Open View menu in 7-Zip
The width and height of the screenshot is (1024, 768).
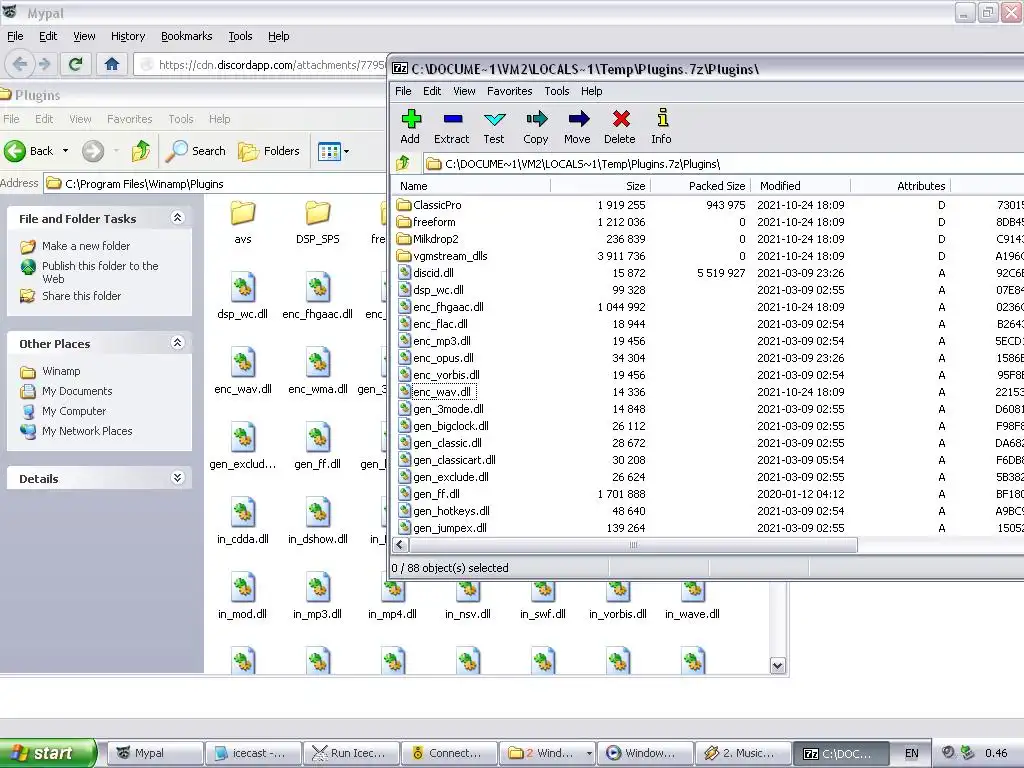[x=464, y=91]
